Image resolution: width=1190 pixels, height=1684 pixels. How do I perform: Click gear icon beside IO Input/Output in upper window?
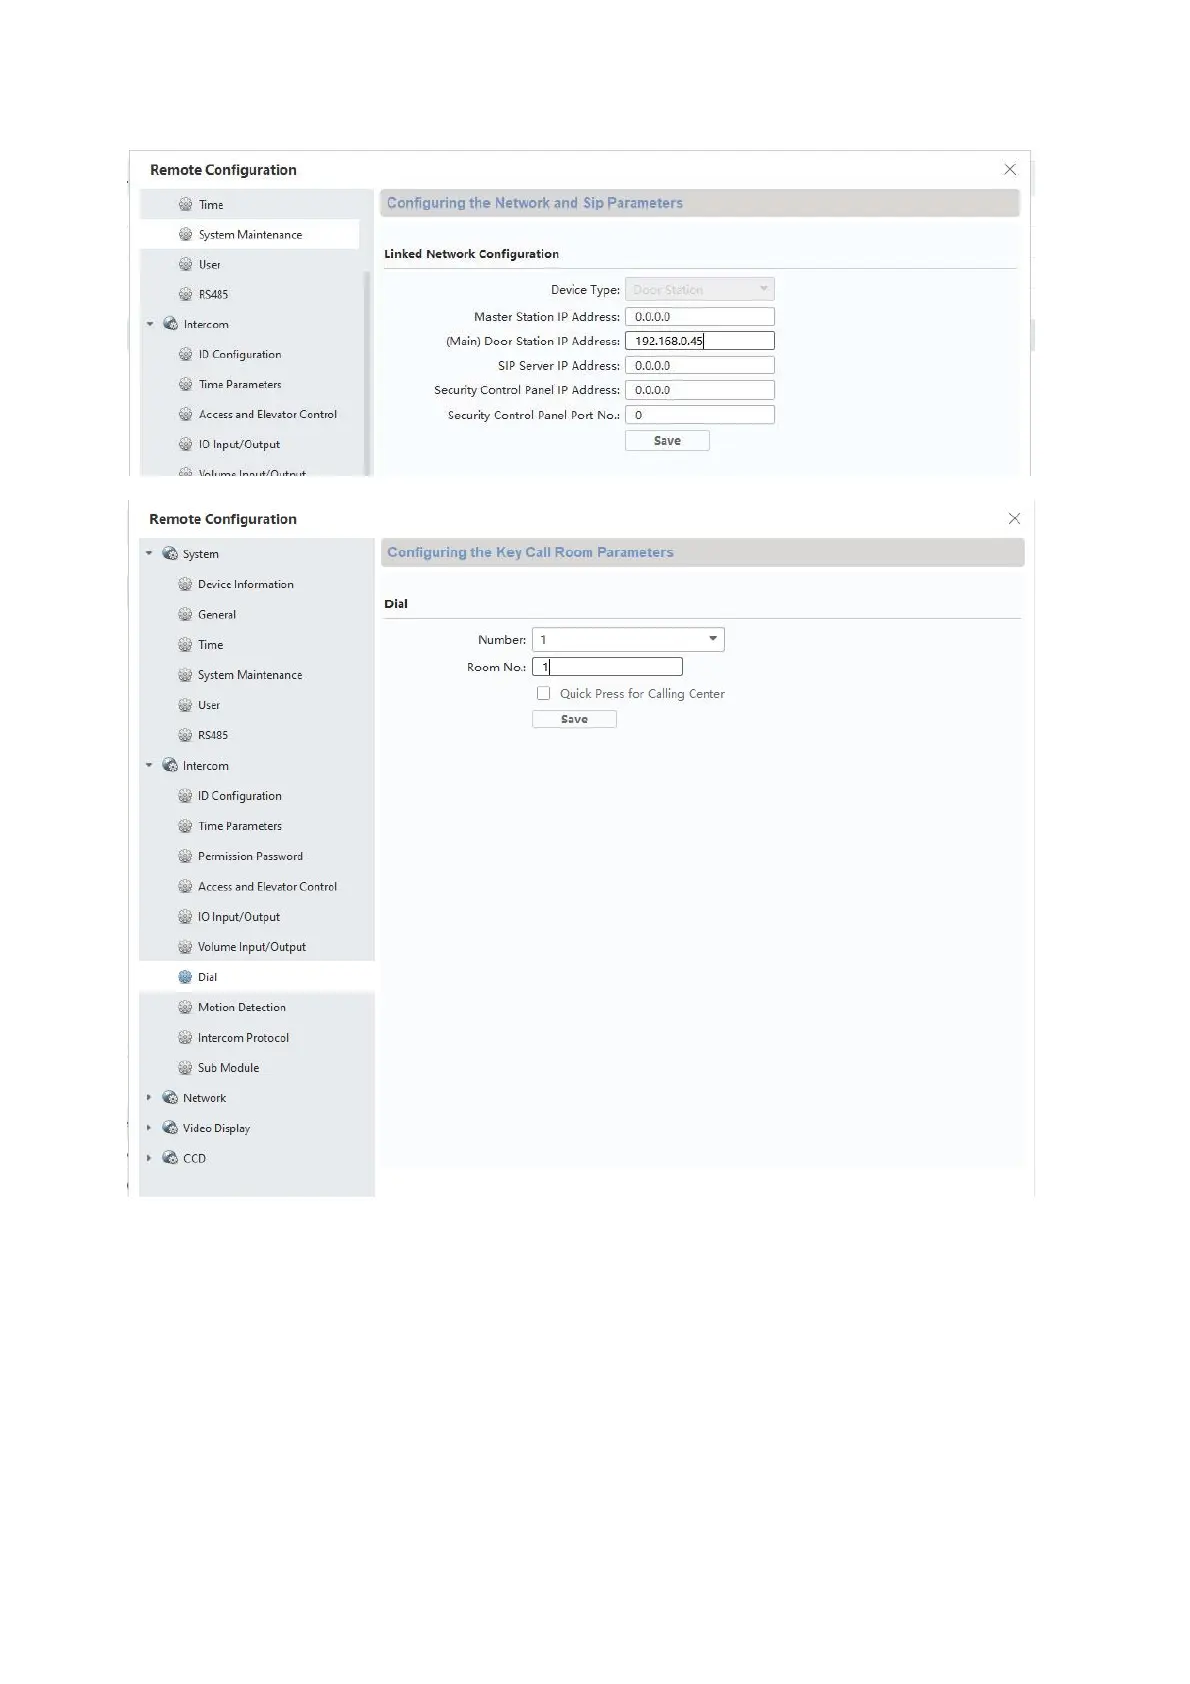point(185,444)
